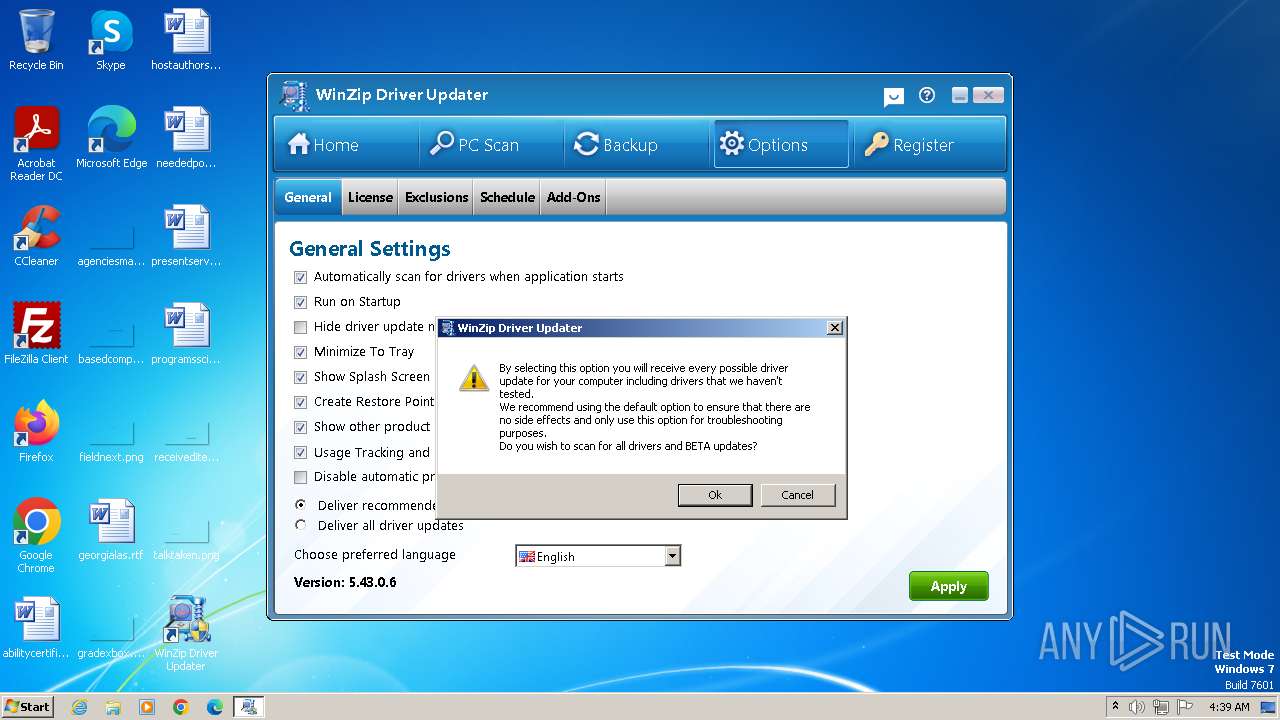
Task: Select Deliver all driver updates radio
Action: tap(300, 525)
